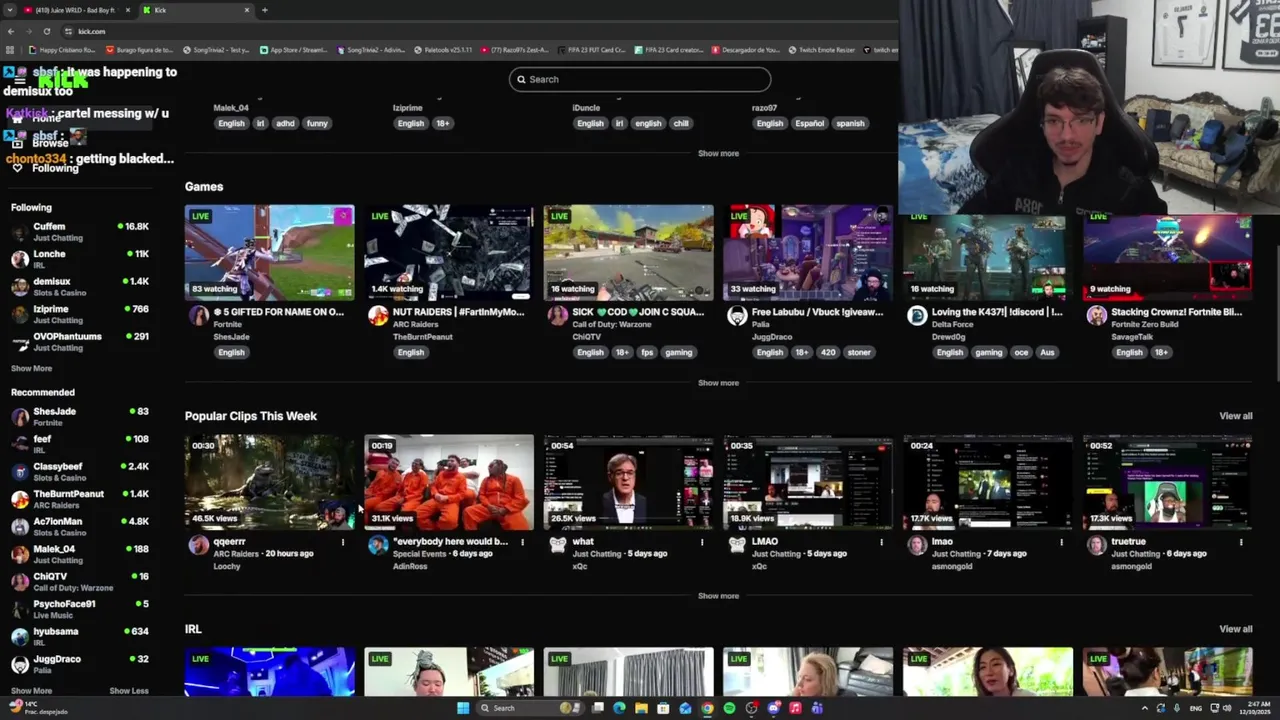Open hyubsama's avatar in Recommended

pos(20,637)
